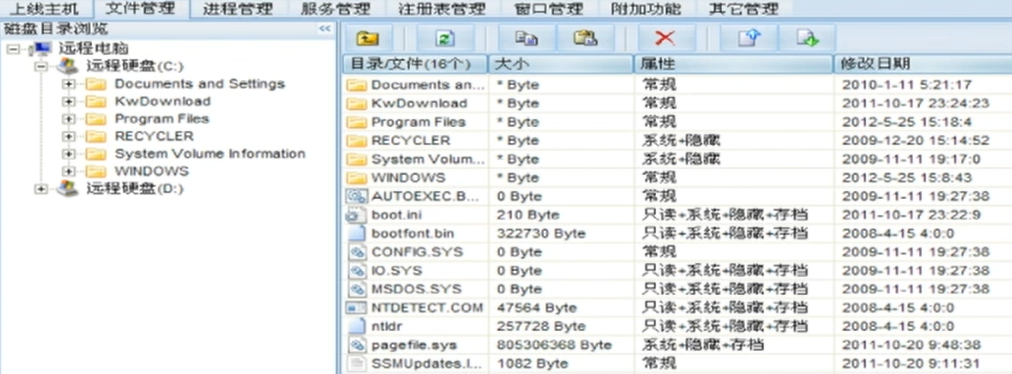Image resolution: width=1012 pixels, height=374 pixels.
Task: Click the up-folder toolbar icon
Action: 367,38
